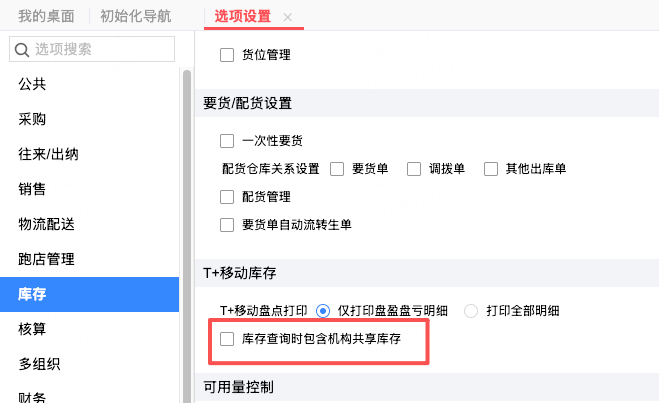Click the 选项搜索 input field
659x403 pixels.
(x=100, y=49)
